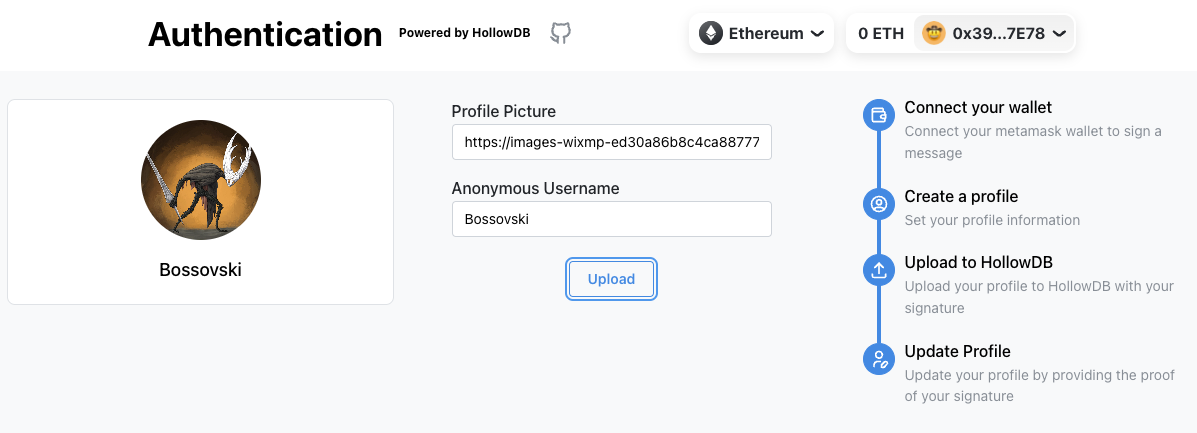The image size is (1197, 433).
Task: Click the Upload to HollowDB step icon
Action: [878, 269]
